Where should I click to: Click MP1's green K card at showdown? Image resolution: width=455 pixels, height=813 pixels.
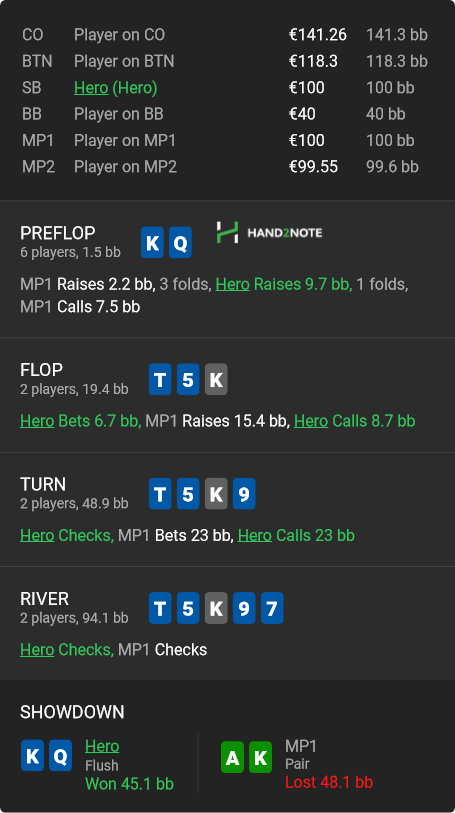tap(261, 758)
